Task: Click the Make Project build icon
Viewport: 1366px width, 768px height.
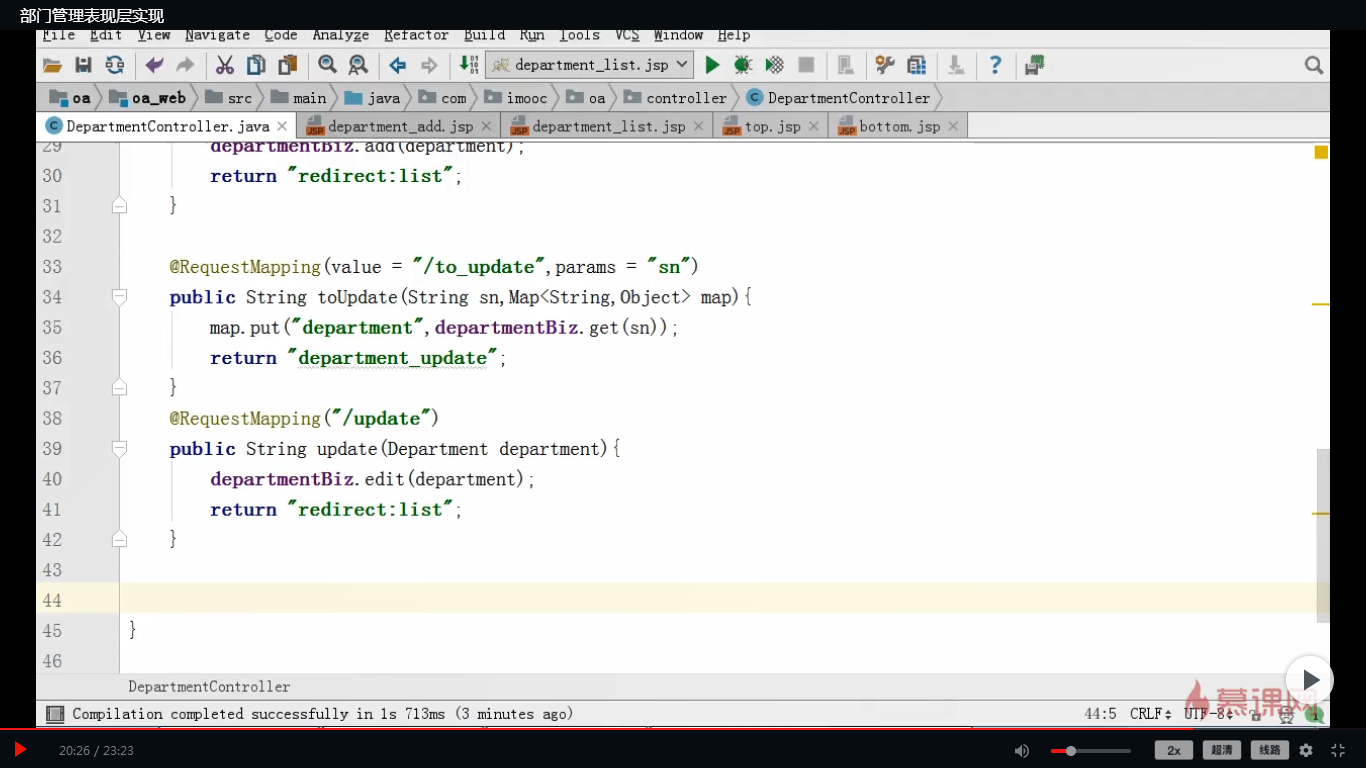Action: click(468, 65)
